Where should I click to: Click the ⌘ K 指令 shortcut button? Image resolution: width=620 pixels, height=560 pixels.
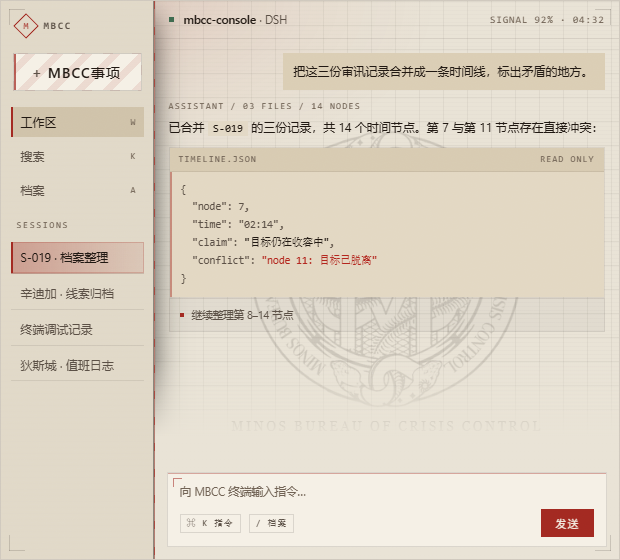(210, 523)
